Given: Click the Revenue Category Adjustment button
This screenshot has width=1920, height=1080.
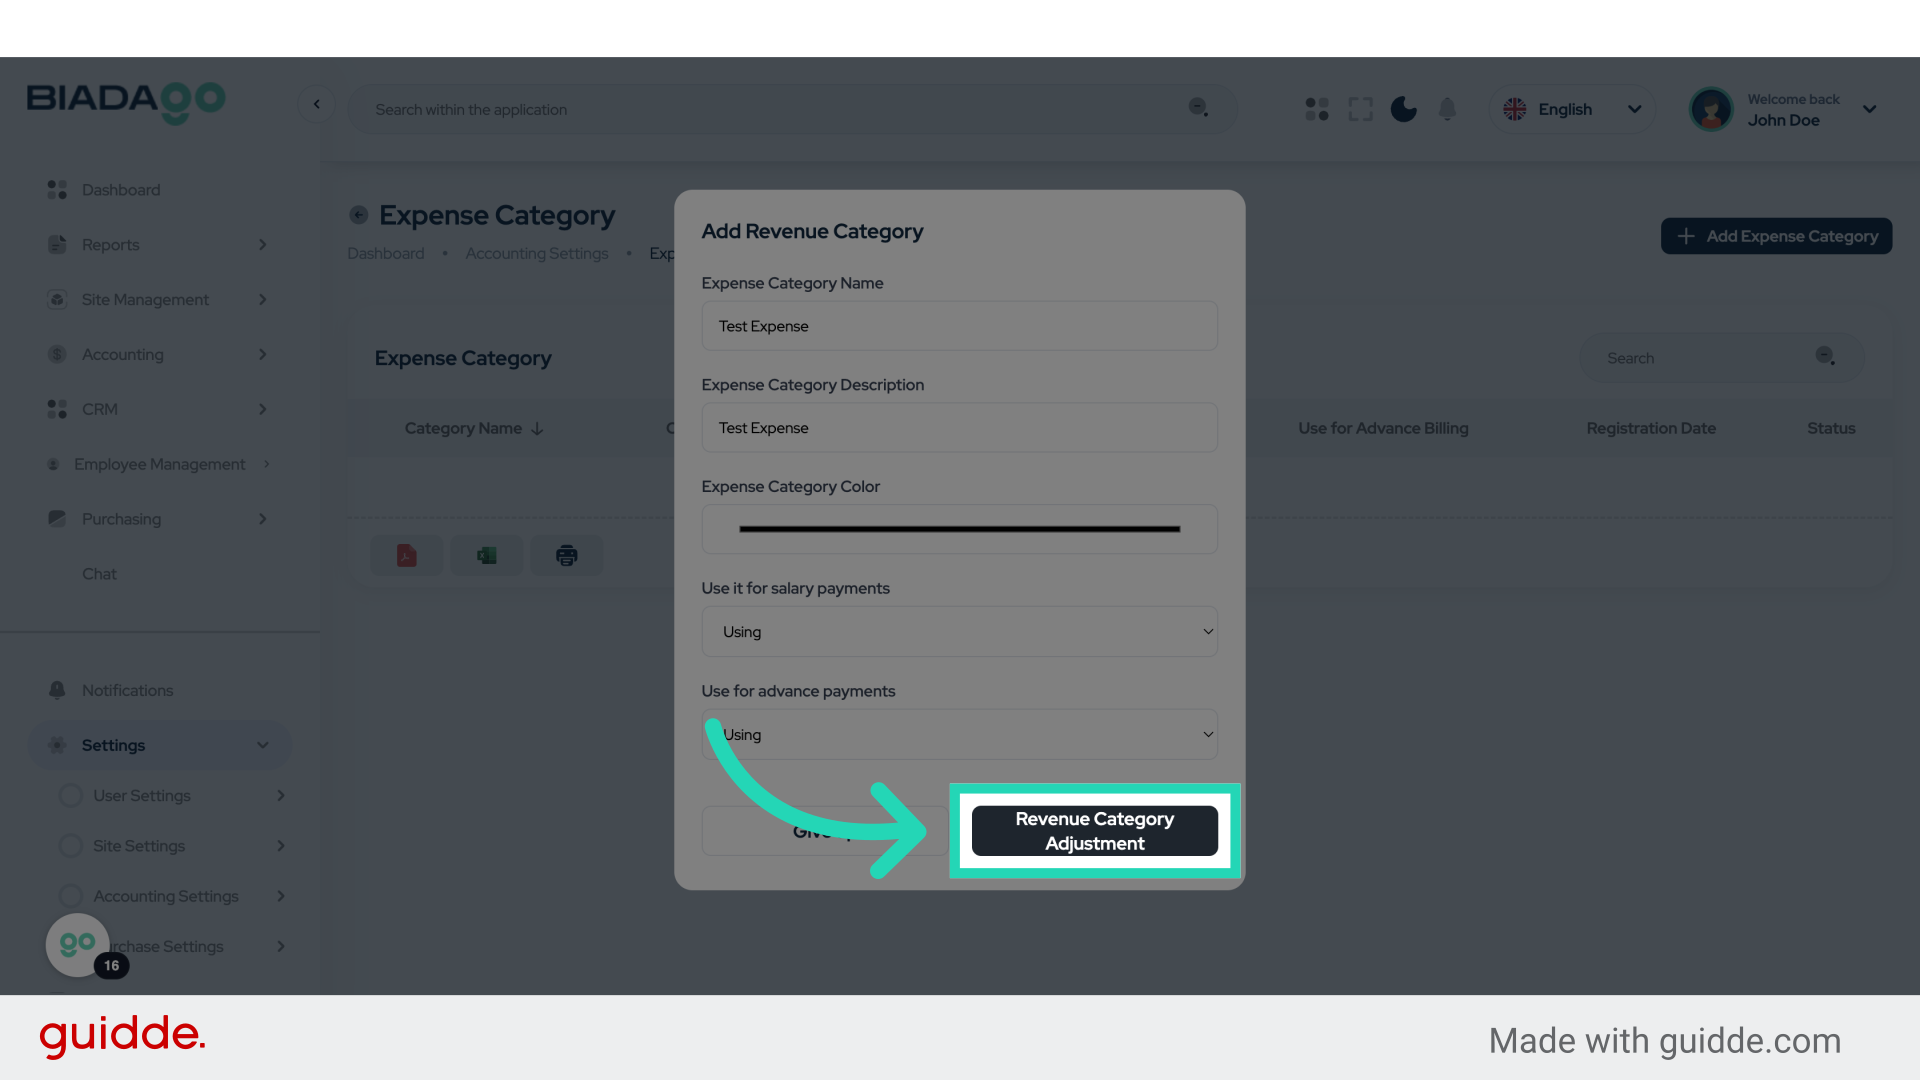Looking at the screenshot, I should 1094,831.
